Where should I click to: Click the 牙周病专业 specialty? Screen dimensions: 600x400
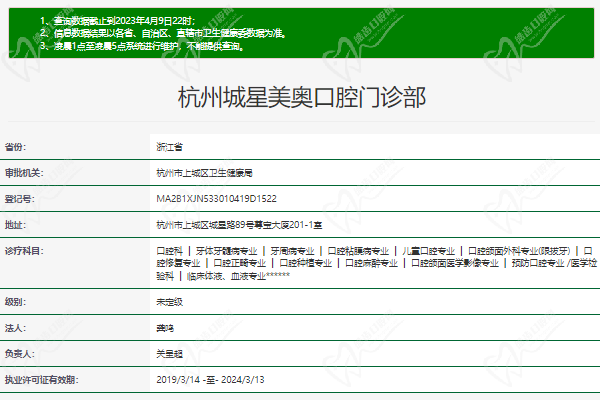pos(292,251)
